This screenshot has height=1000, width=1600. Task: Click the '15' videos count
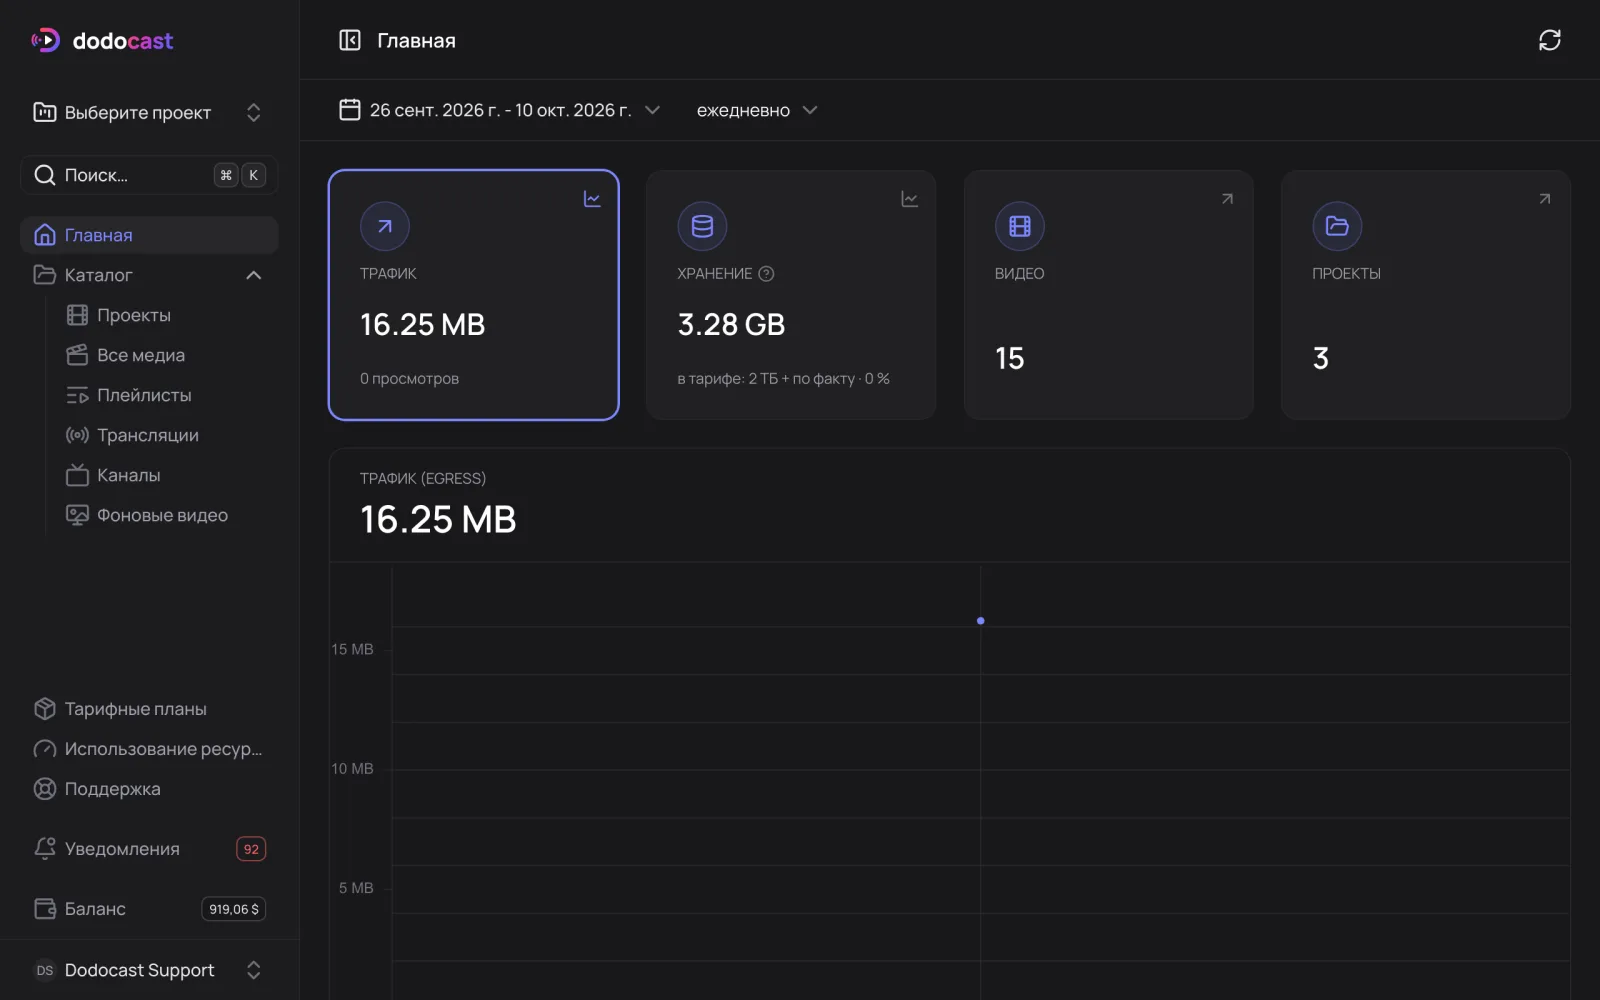click(x=1010, y=359)
